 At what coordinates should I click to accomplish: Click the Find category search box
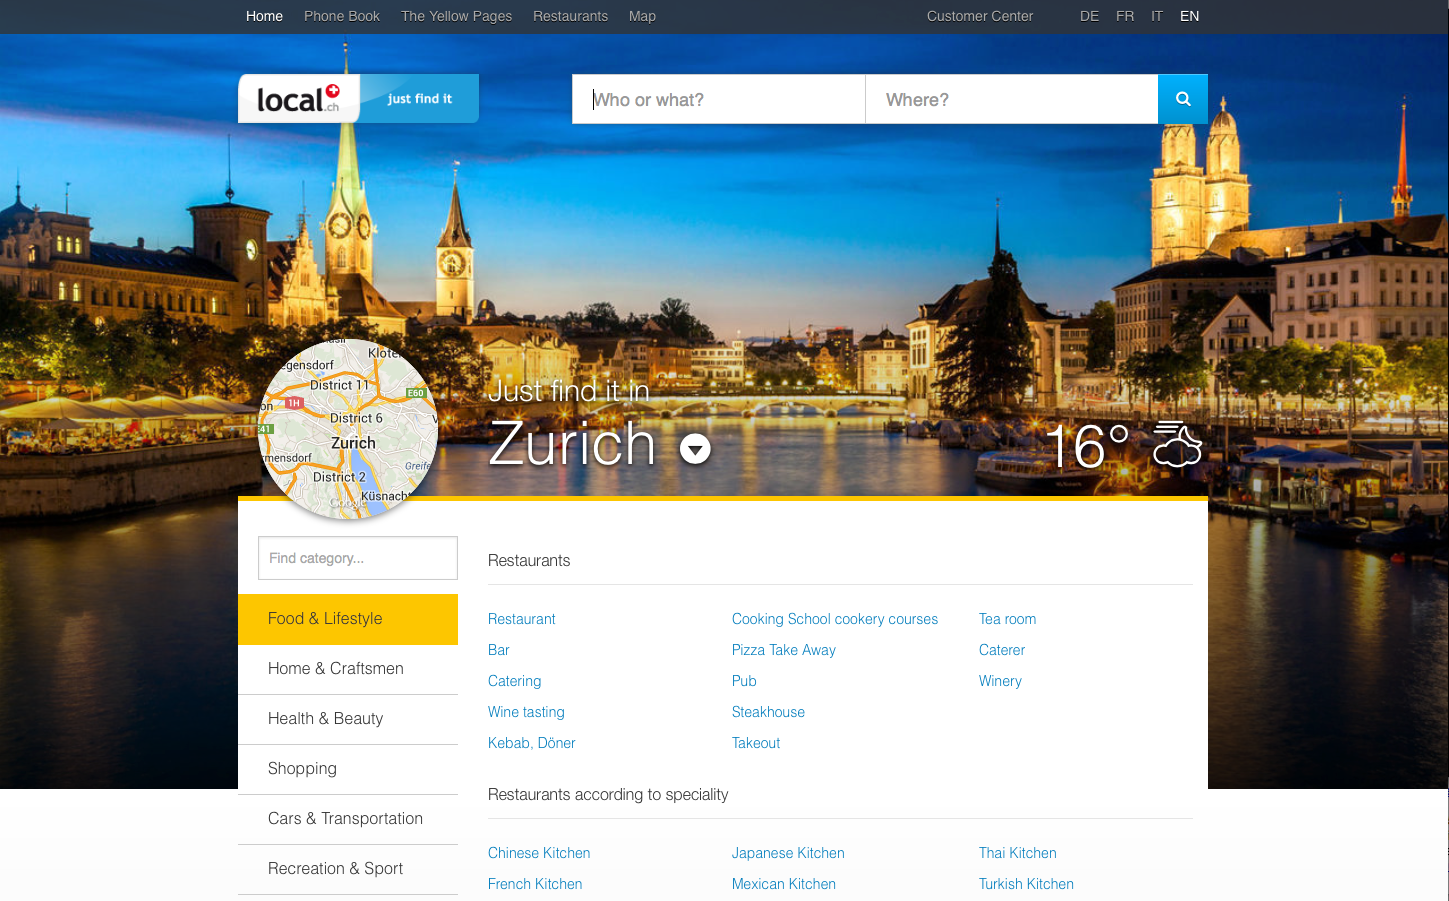pos(357,558)
